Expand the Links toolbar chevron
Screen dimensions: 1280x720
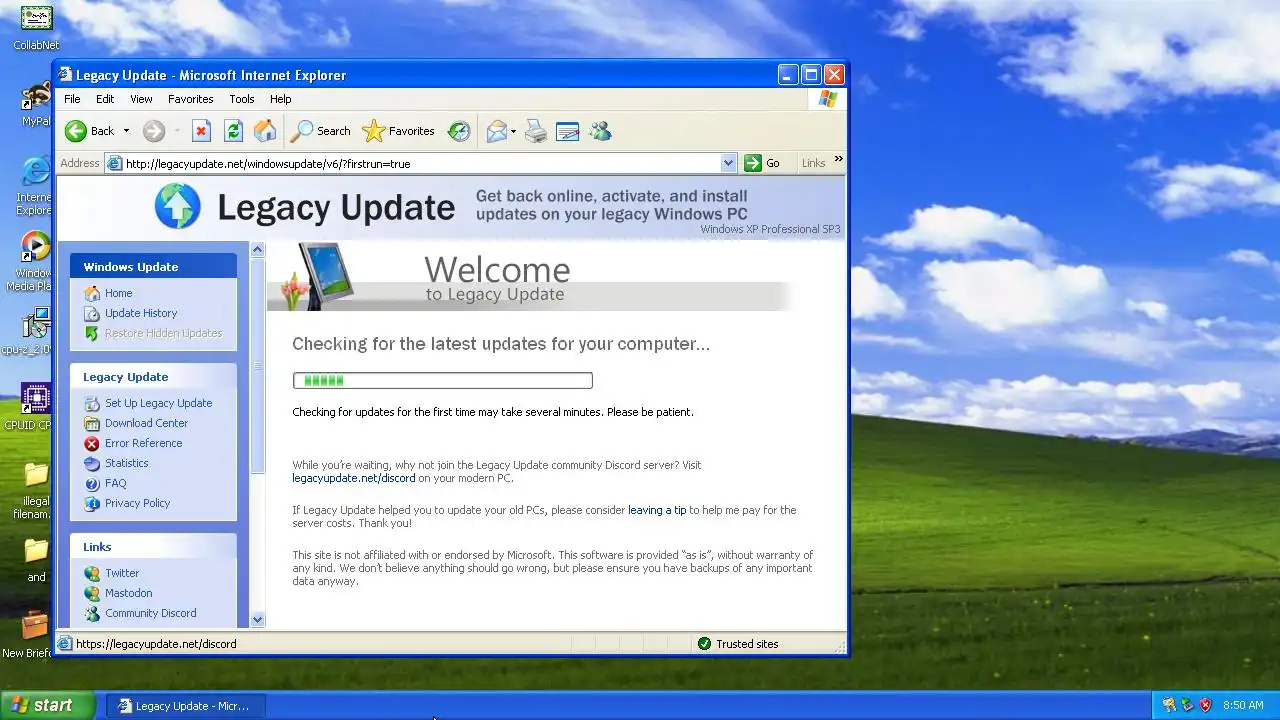click(x=838, y=159)
